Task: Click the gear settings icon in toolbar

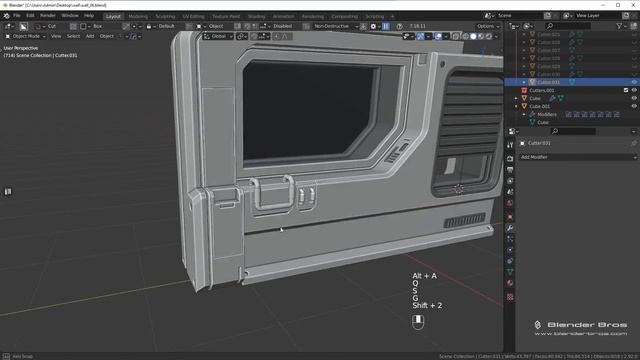Action: [373, 26]
